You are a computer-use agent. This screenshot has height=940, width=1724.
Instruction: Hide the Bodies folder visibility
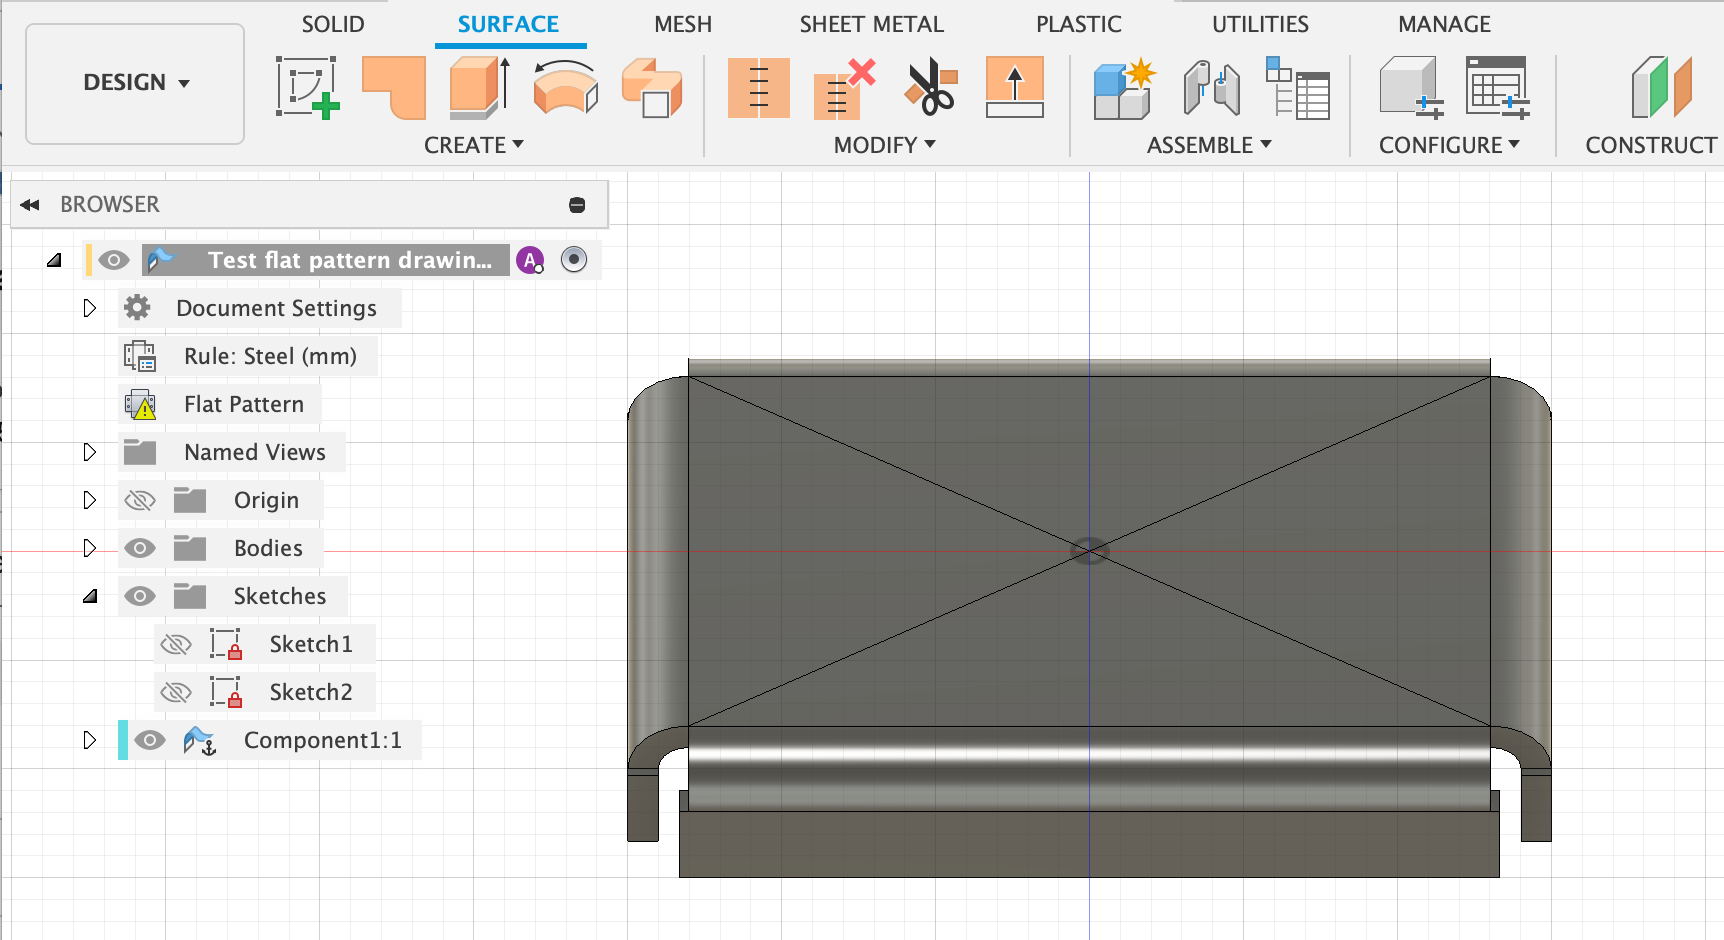pos(140,548)
